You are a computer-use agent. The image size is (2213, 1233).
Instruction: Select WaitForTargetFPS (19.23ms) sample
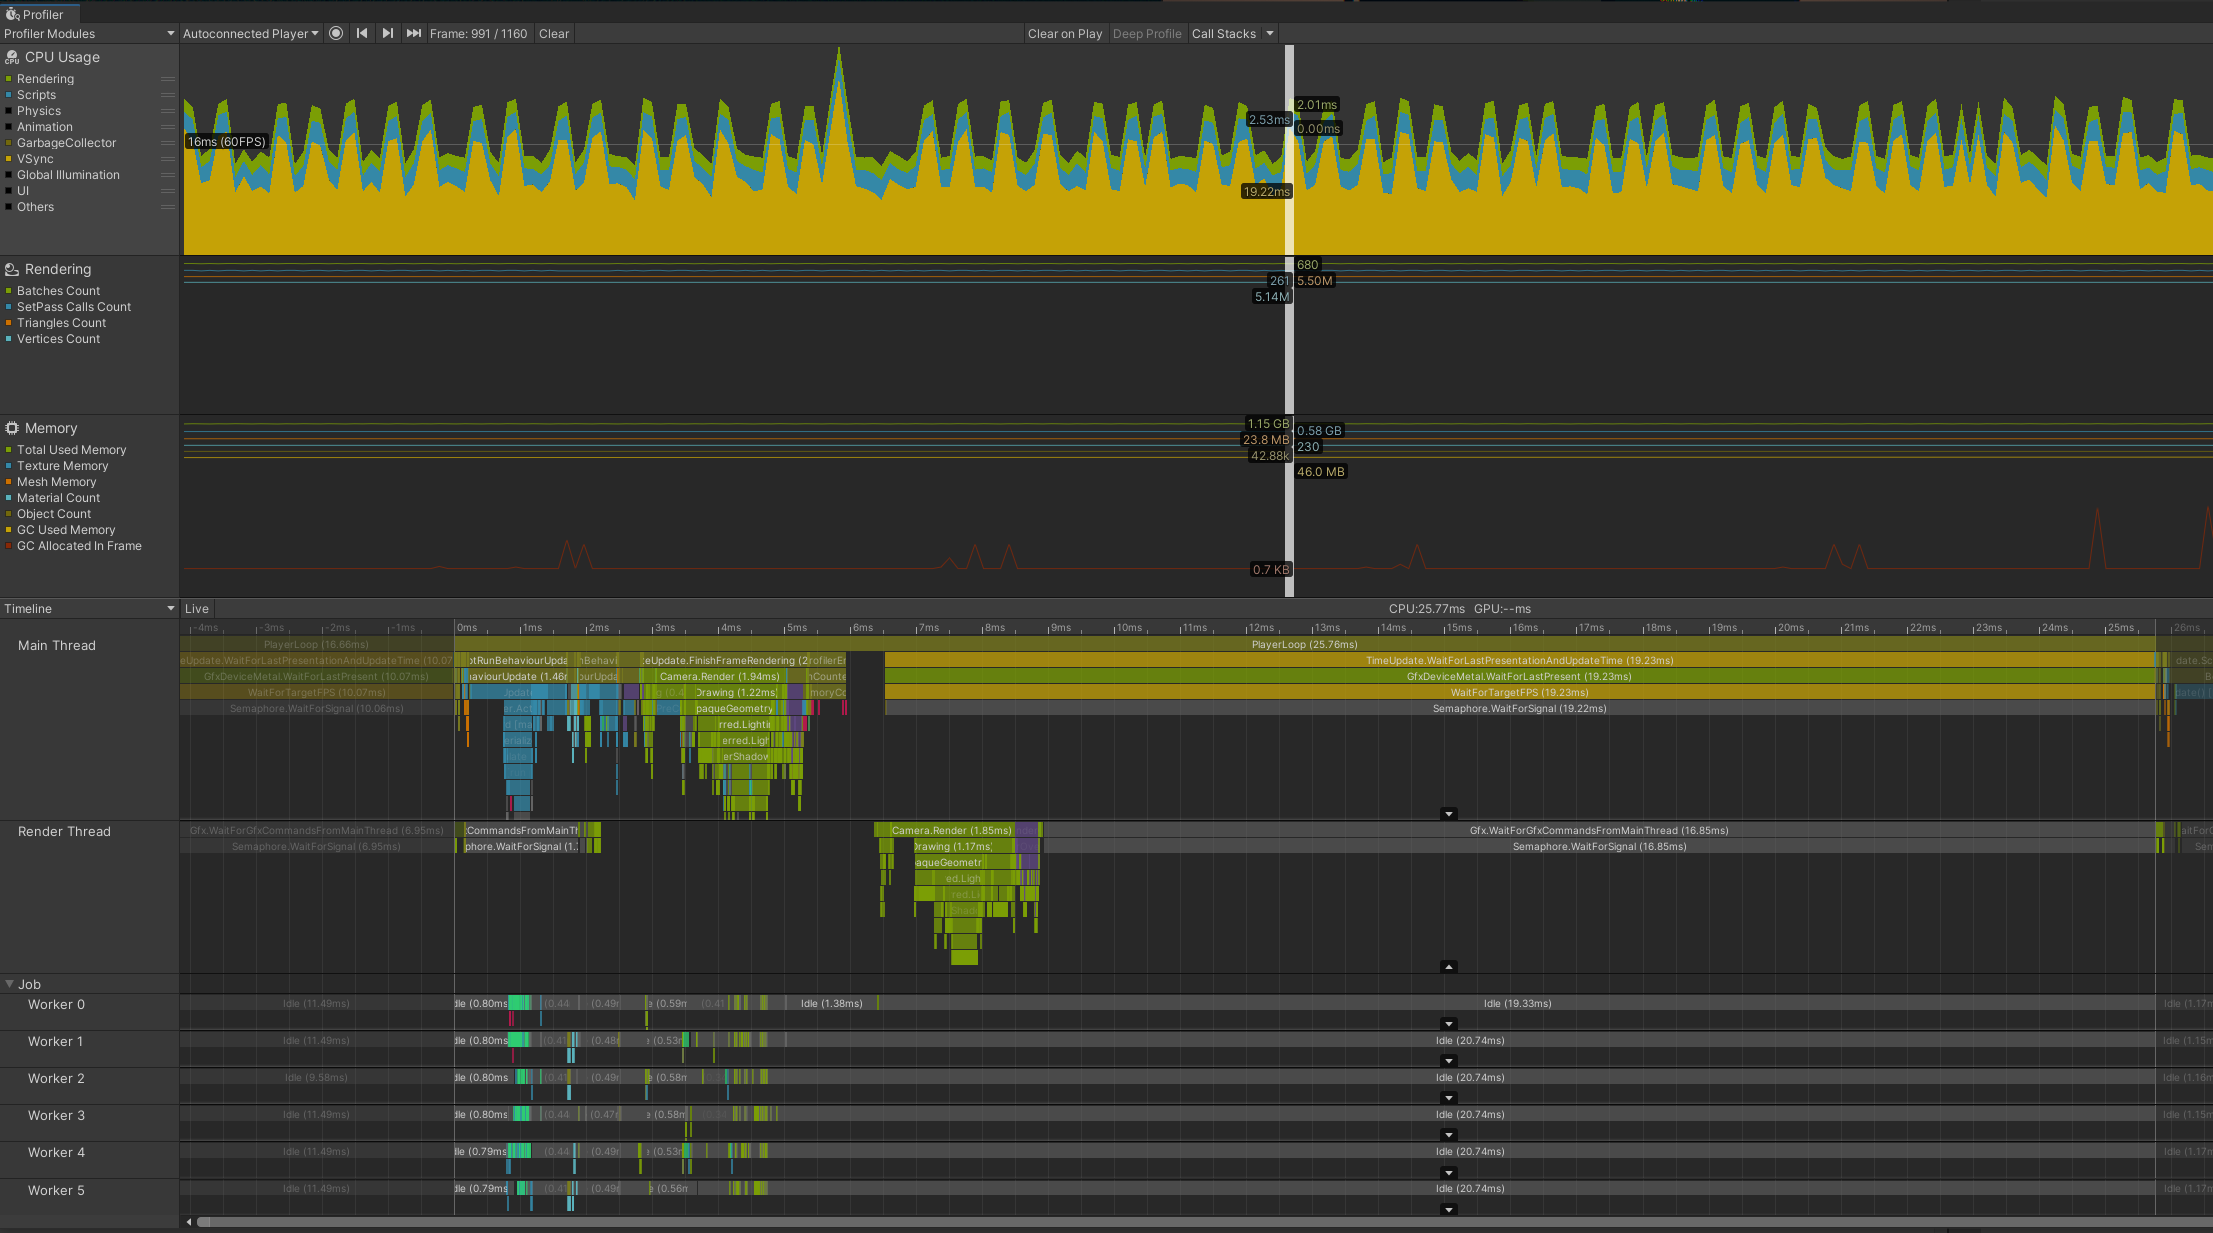[x=1519, y=692]
